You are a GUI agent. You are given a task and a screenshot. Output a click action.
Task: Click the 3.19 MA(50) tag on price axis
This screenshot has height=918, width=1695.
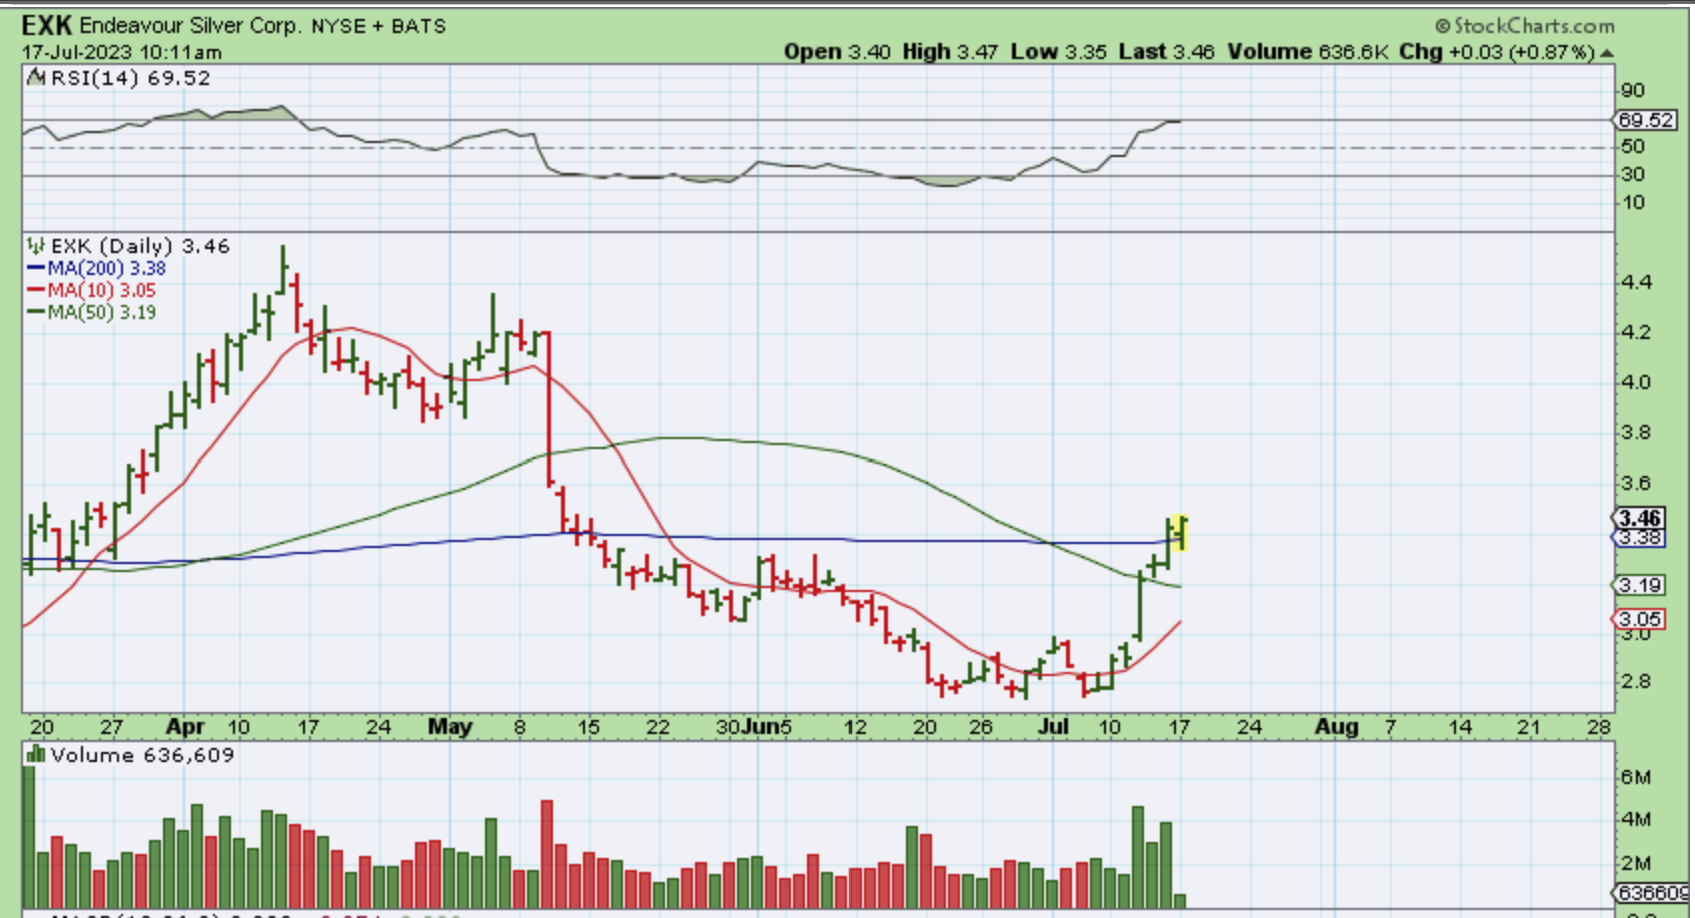(x=1641, y=585)
